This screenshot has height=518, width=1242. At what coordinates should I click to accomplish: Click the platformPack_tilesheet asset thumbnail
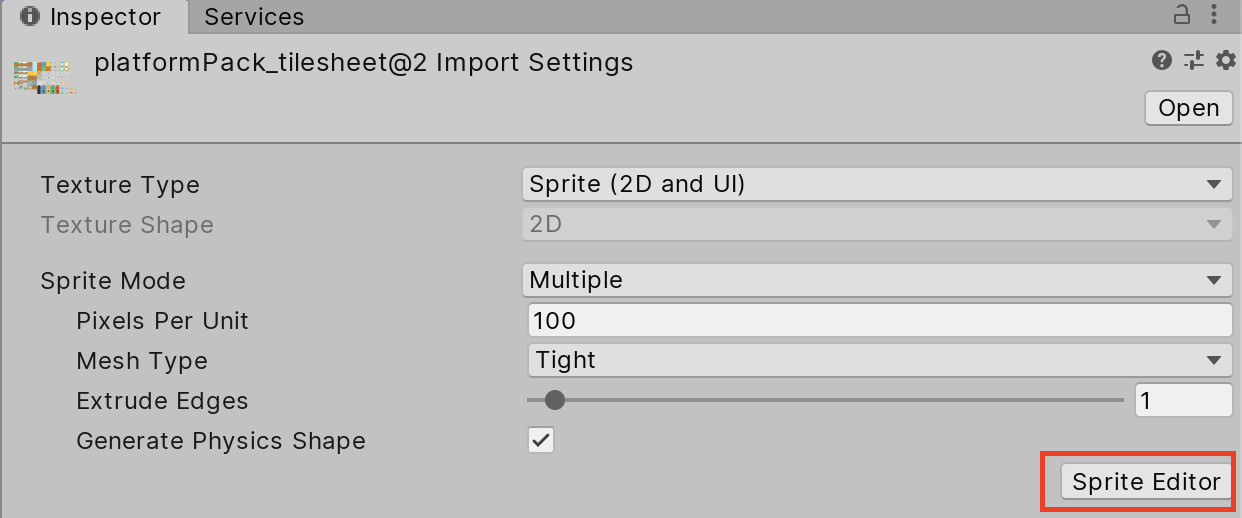[45, 76]
